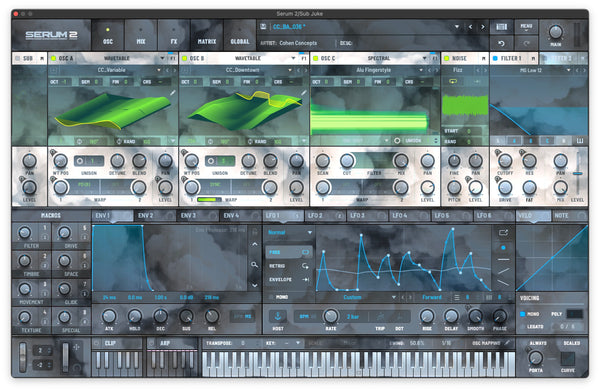Undo the last change
Screen dimensions: 600x391
click(x=501, y=43)
